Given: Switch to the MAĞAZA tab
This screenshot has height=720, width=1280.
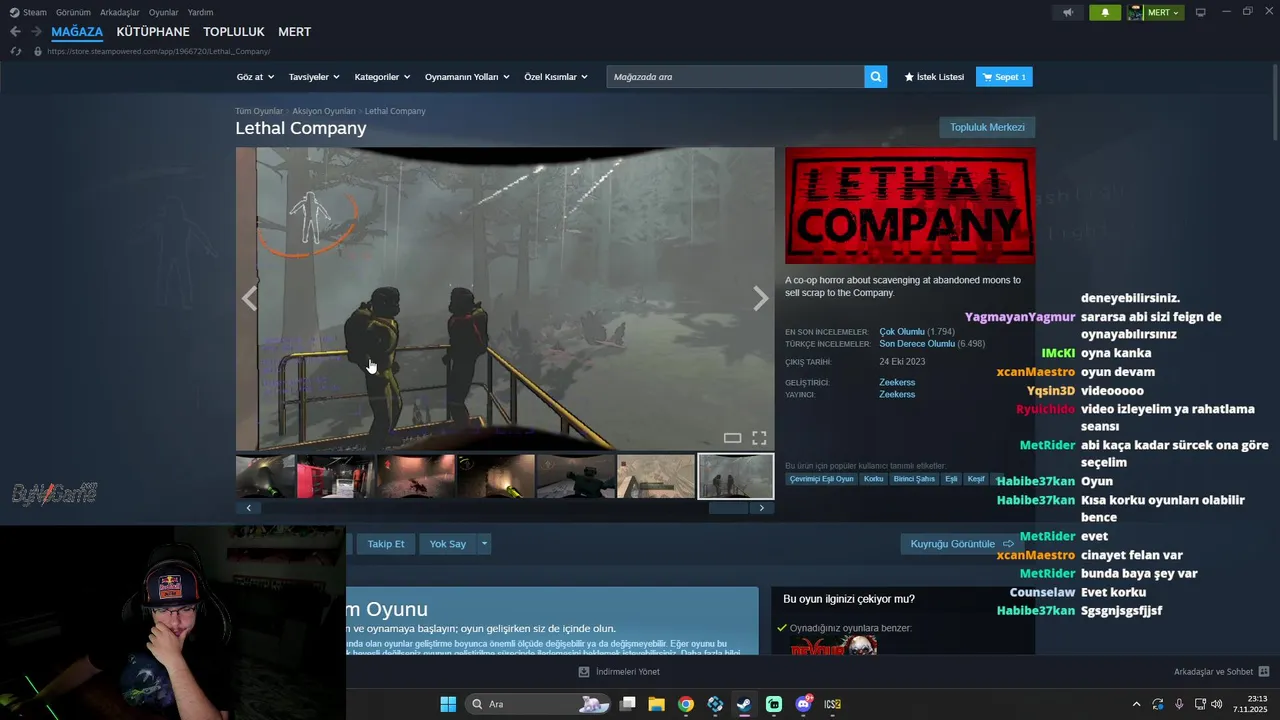Looking at the screenshot, I should (x=77, y=32).
